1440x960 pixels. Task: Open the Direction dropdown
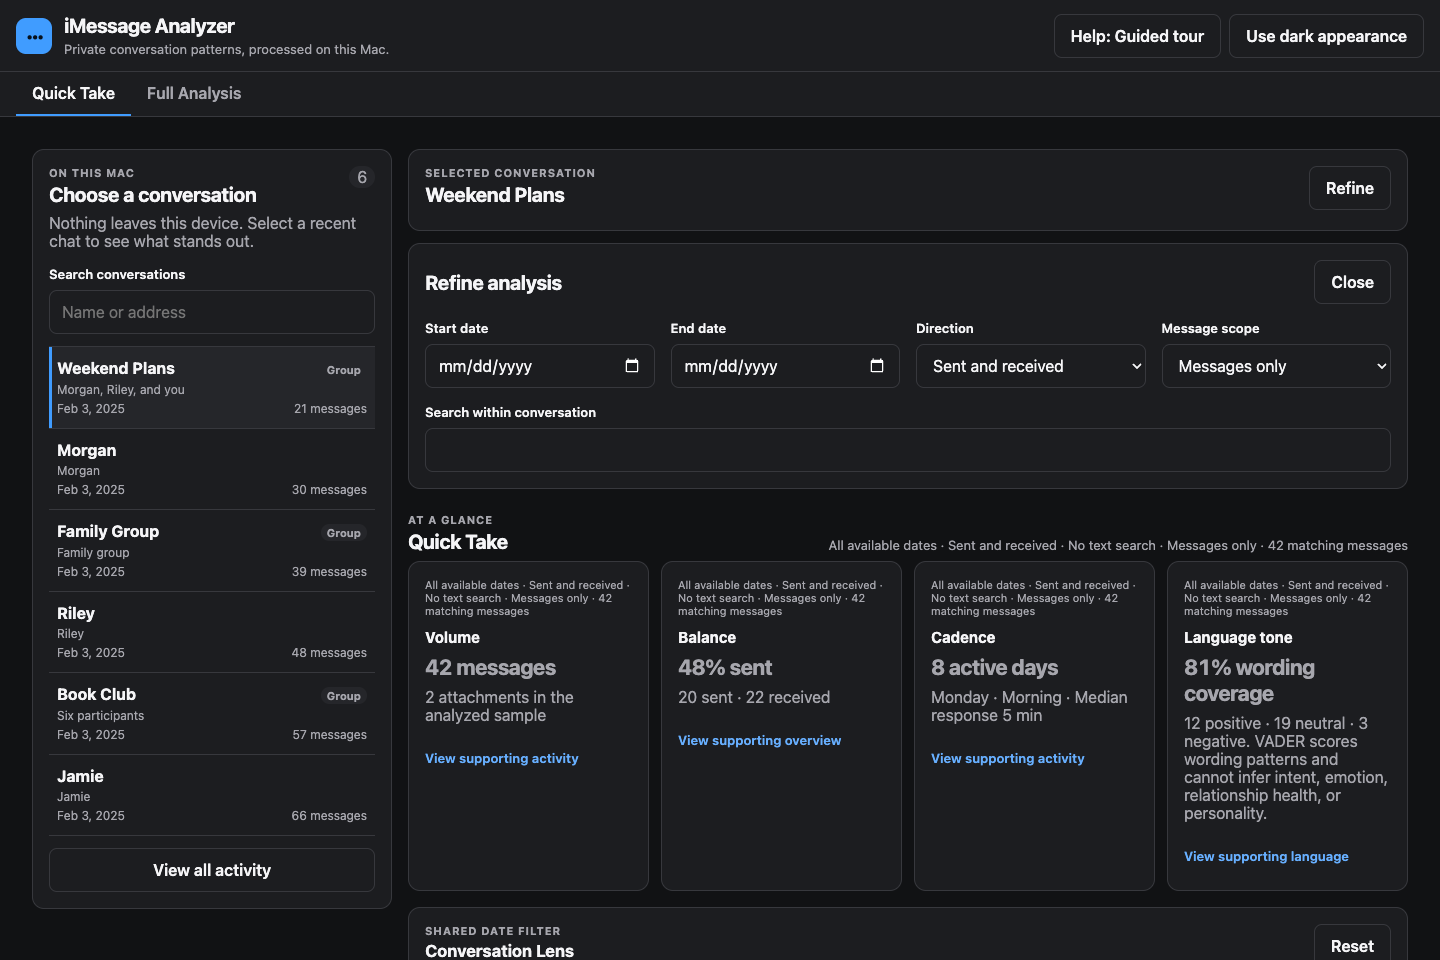point(1031,366)
